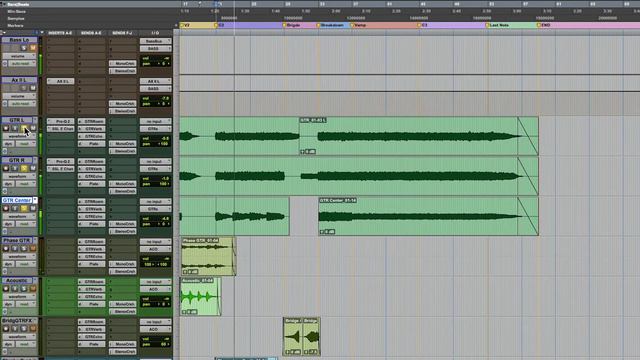Unmute the Acoustic track
Image resolution: width=640 pixels, height=360 pixels.
point(33,289)
